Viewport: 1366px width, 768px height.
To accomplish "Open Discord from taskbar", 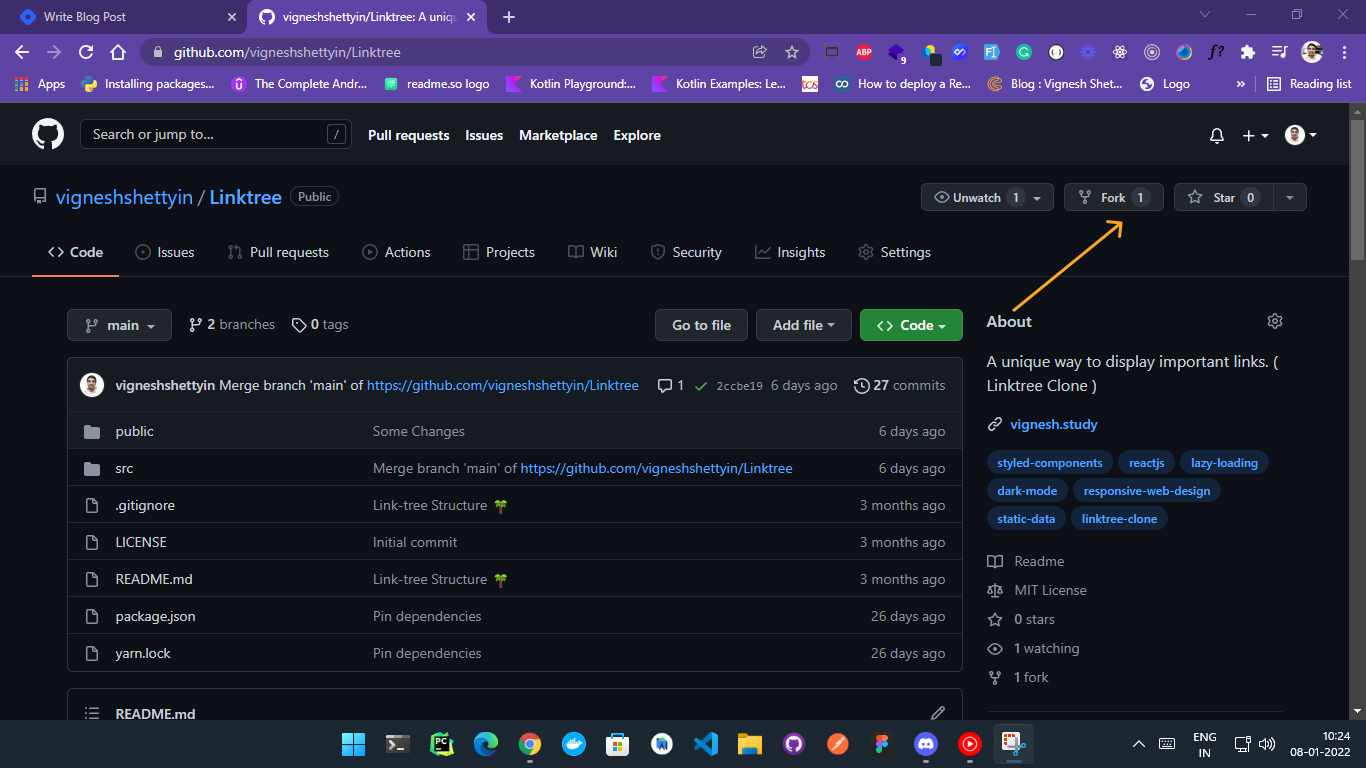I will pos(925,744).
